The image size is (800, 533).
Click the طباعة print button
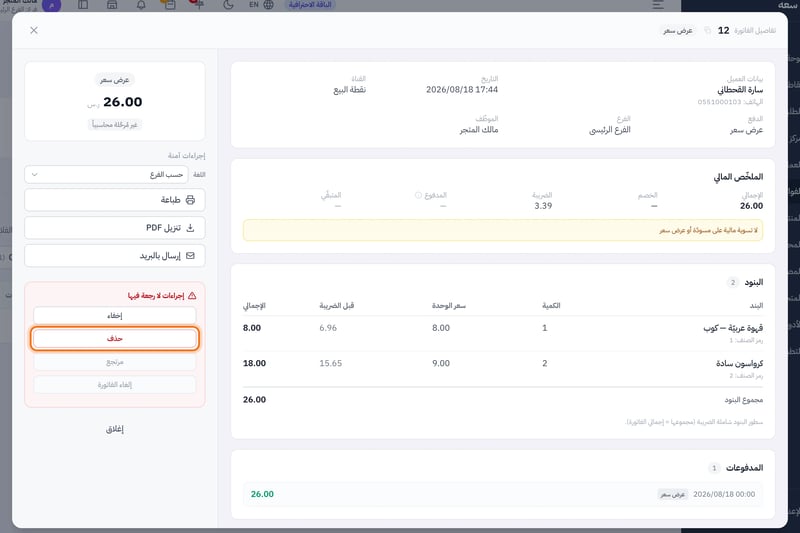point(115,200)
